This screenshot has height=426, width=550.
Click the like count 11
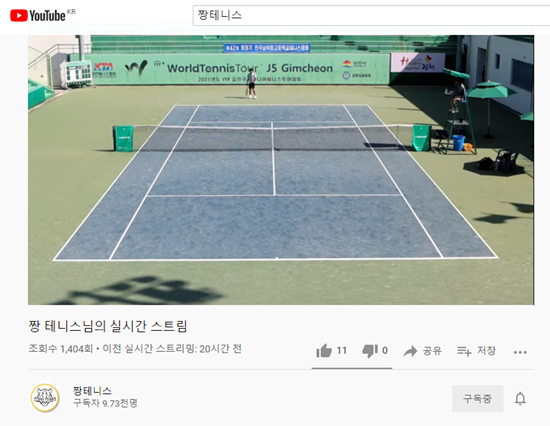(x=342, y=351)
